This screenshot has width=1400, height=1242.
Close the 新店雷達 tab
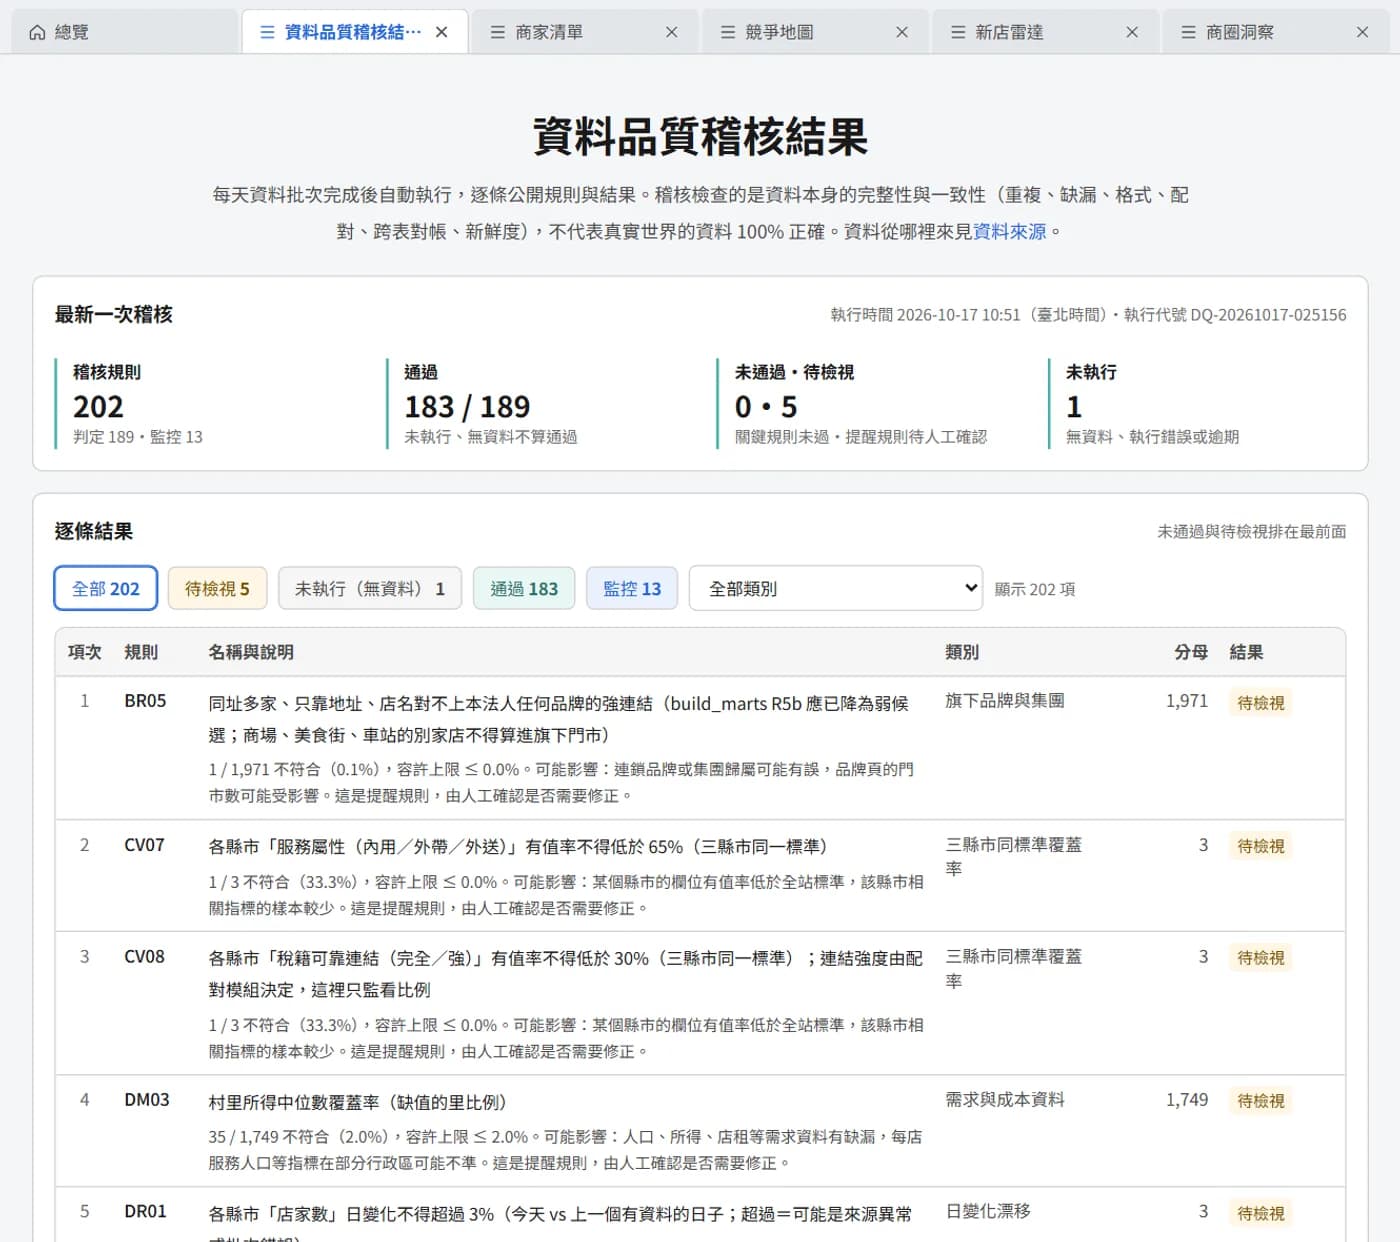tap(1132, 32)
